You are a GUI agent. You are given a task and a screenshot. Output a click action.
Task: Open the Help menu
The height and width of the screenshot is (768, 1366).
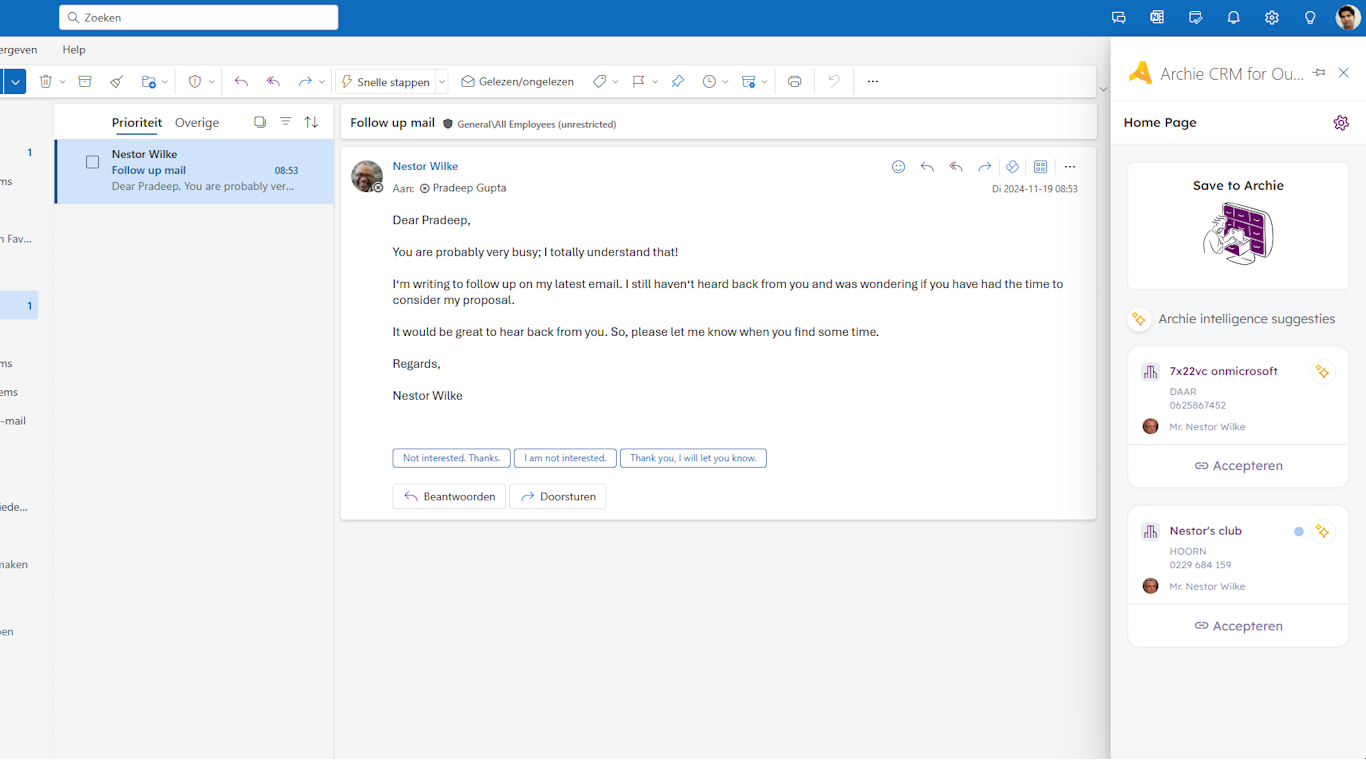[74, 50]
